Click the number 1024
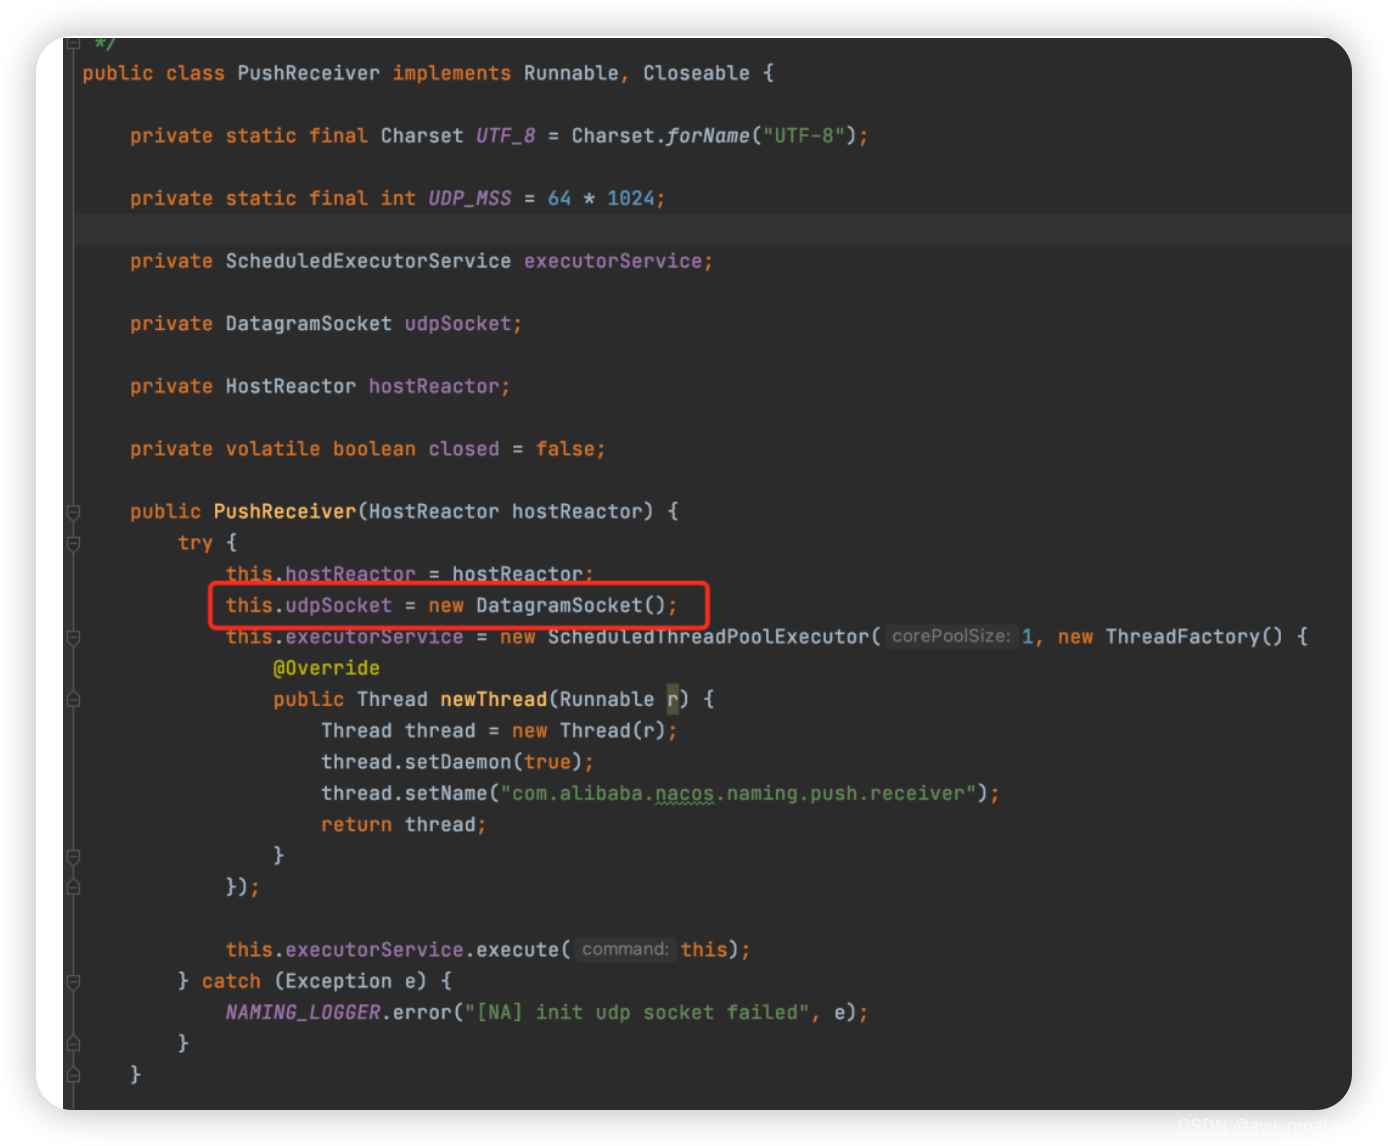Image resolution: width=1388 pixels, height=1146 pixels. coord(630,198)
